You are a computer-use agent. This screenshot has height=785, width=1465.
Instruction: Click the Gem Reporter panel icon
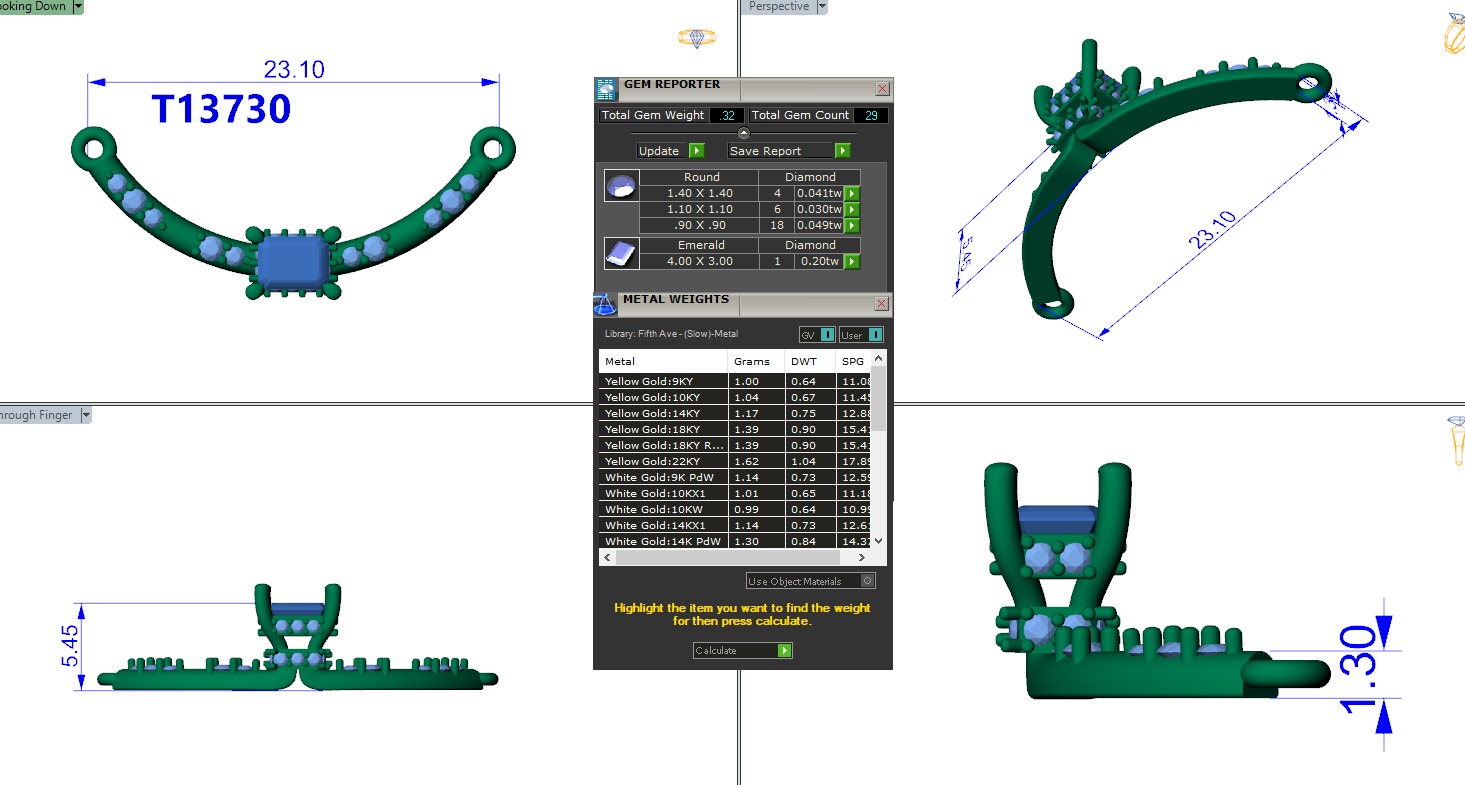(x=606, y=89)
